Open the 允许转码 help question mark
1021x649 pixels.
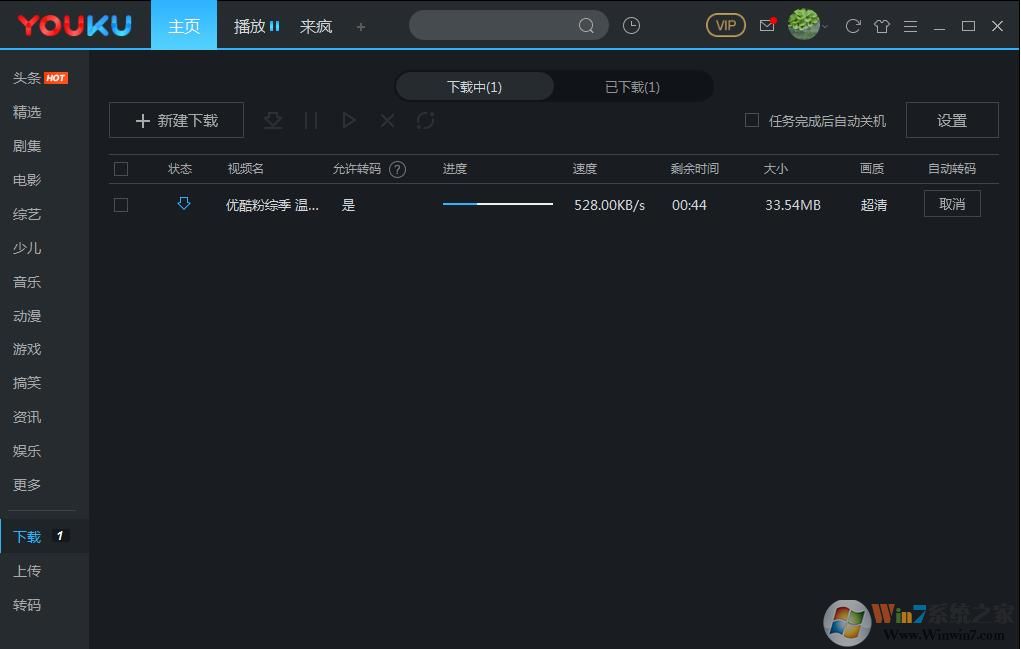click(x=397, y=168)
